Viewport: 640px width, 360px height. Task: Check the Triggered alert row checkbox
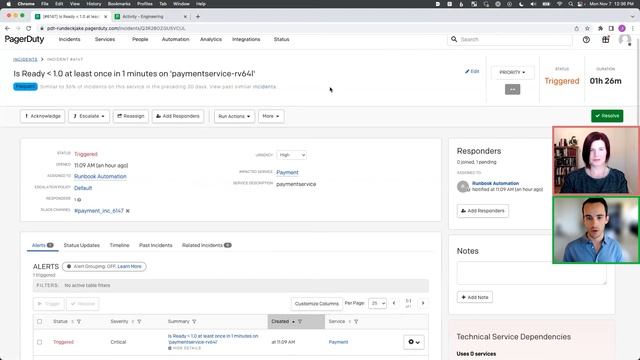pos(40,342)
